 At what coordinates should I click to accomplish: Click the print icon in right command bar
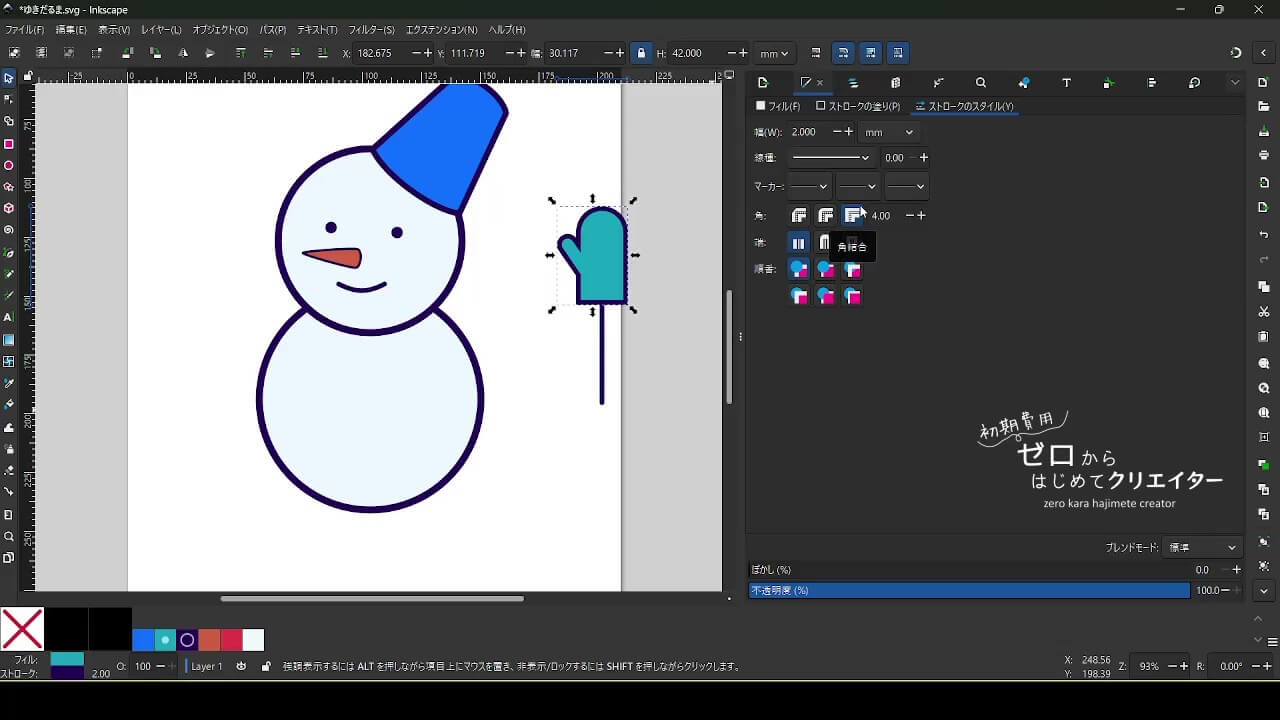tap(1264, 155)
